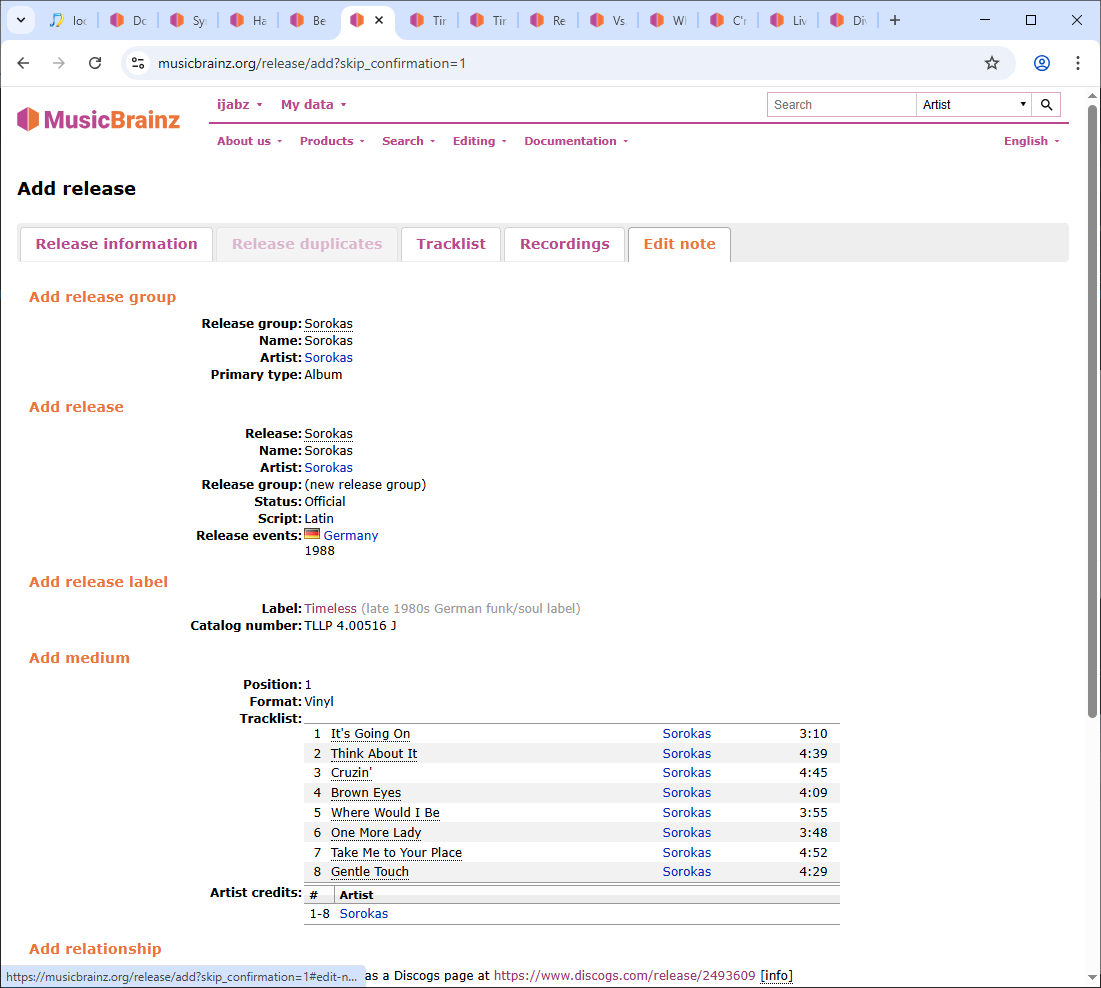Click in the Search input field
This screenshot has width=1101, height=988.
pyautogui.click(x=841, y=105)
